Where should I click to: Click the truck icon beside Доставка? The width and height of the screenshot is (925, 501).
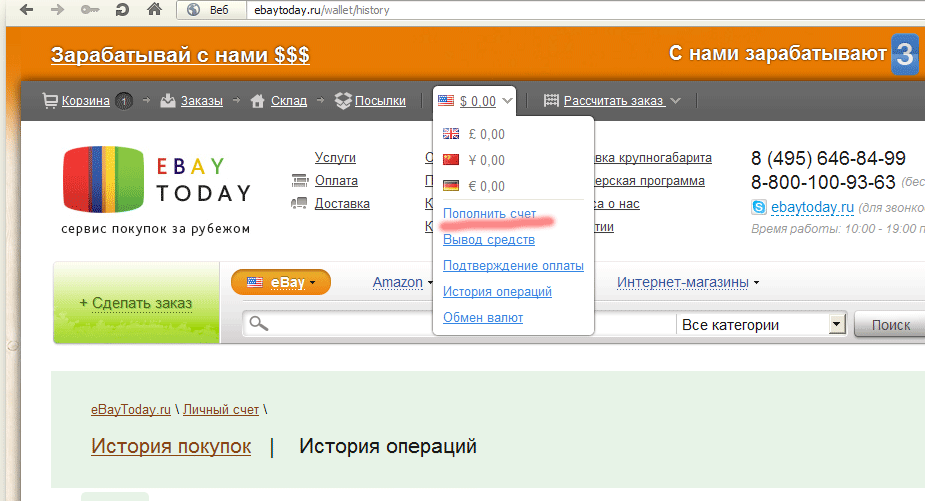(299, 203)
